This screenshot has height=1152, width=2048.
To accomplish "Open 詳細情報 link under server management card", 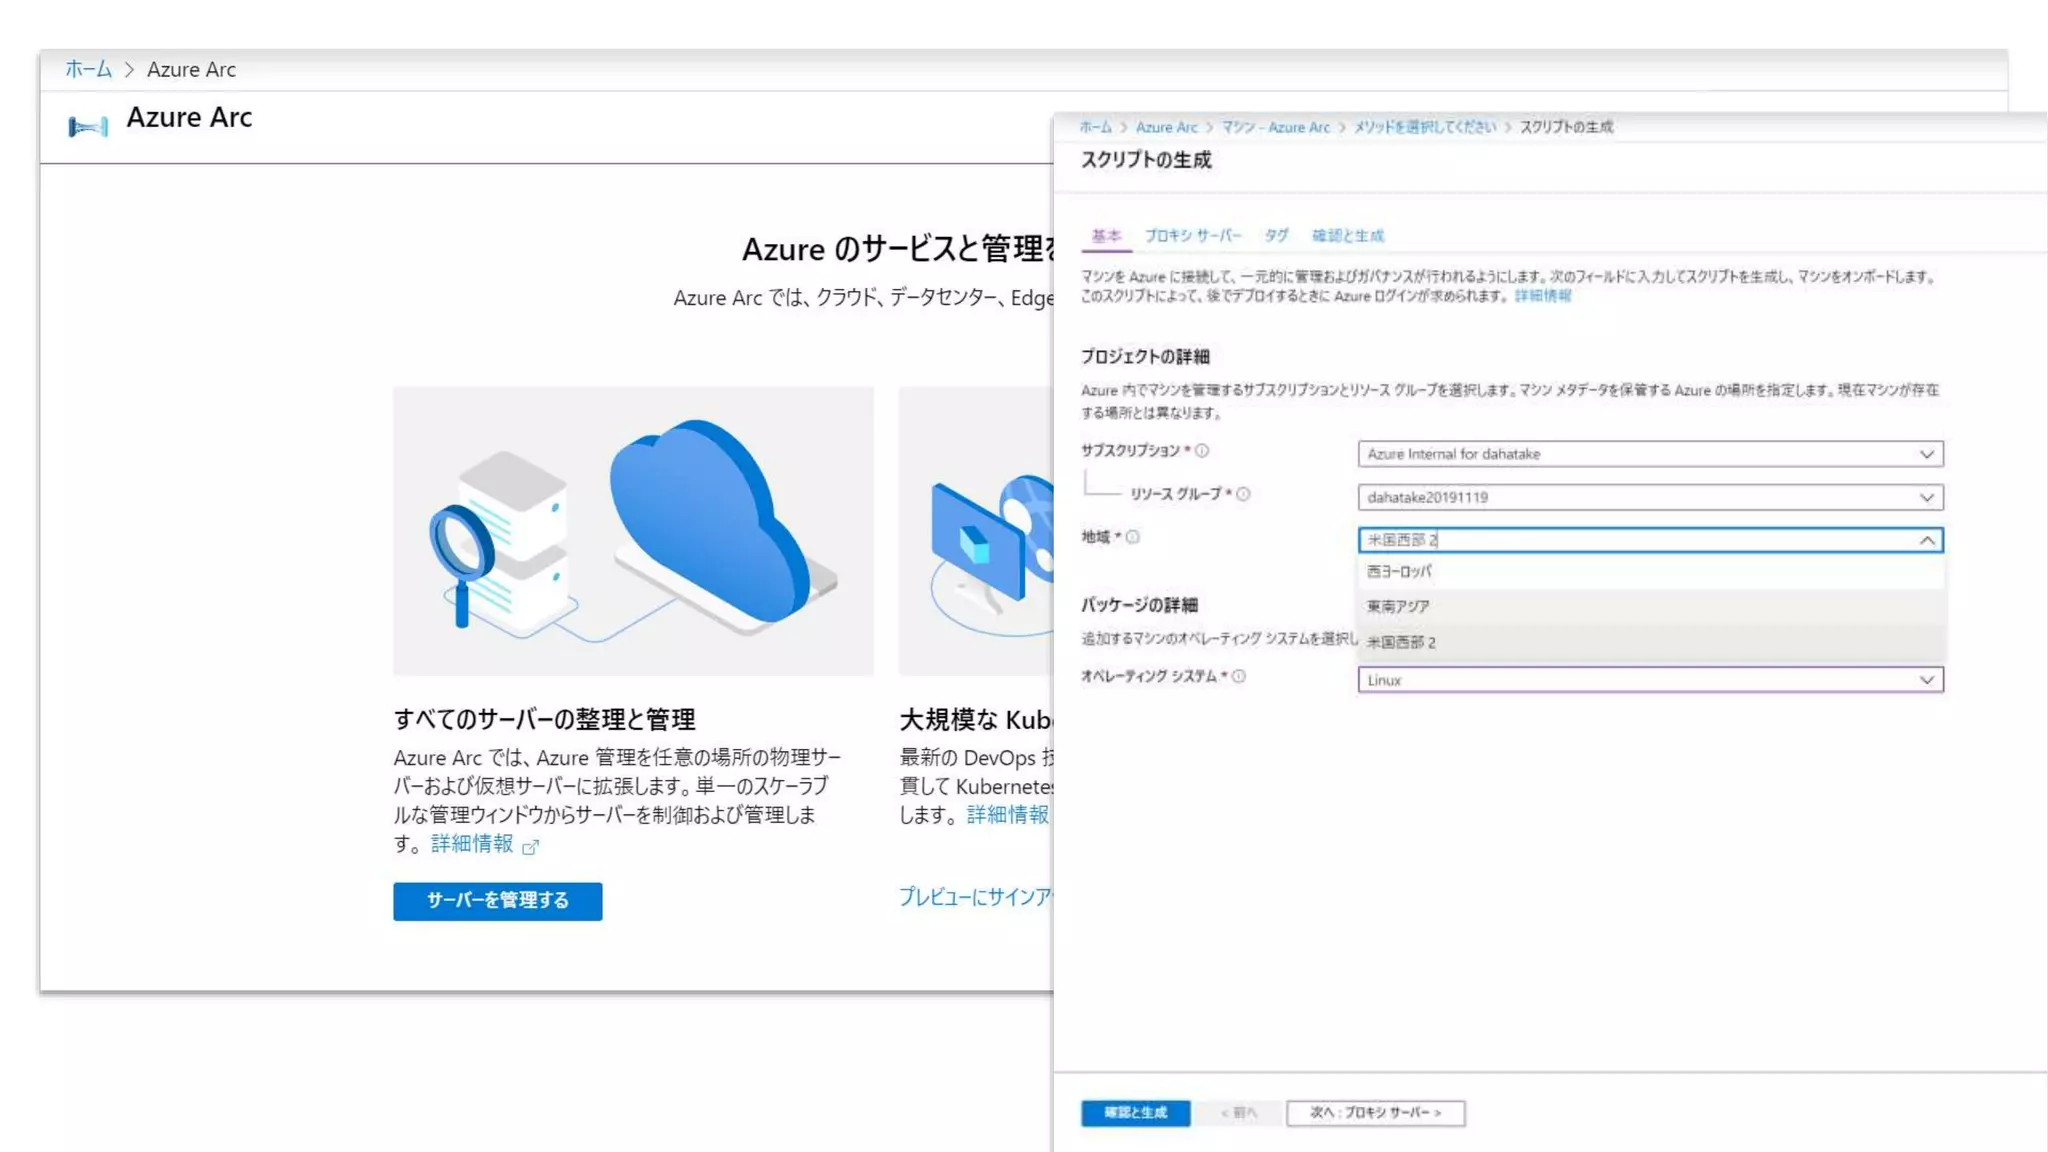I will coord(472,844).
